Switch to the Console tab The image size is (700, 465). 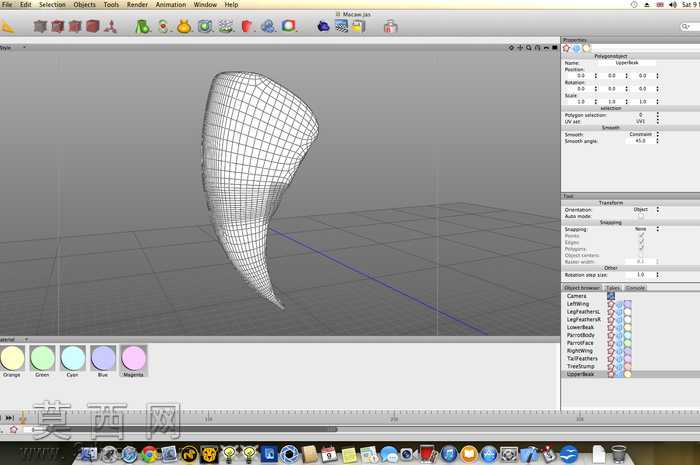tap(635, 288)
